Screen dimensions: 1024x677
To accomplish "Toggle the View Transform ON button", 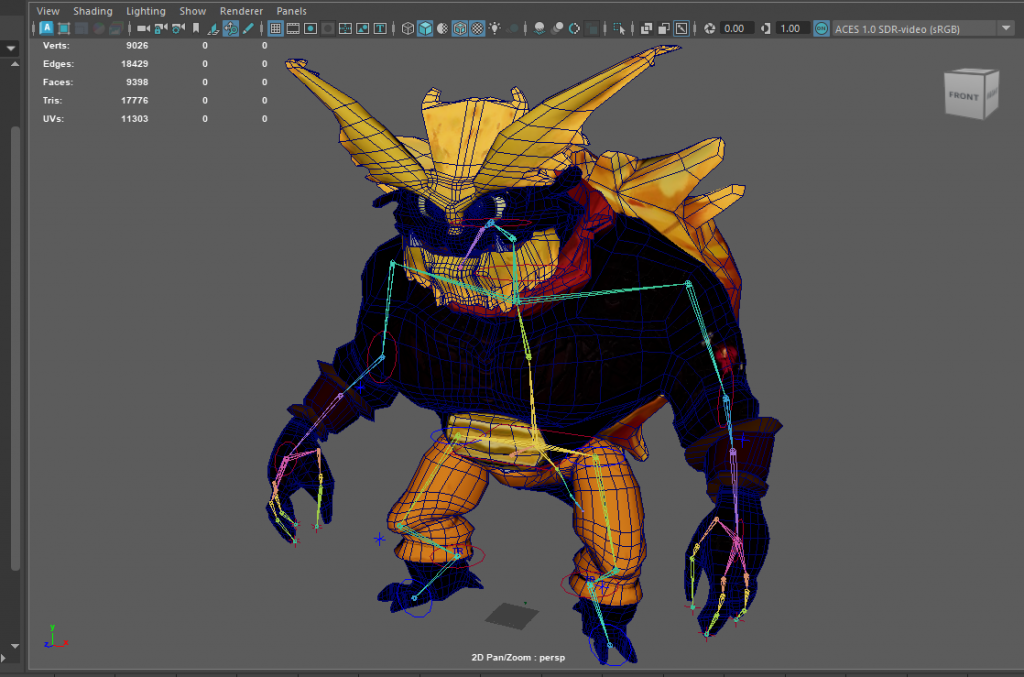I will (x=822, y=28).
